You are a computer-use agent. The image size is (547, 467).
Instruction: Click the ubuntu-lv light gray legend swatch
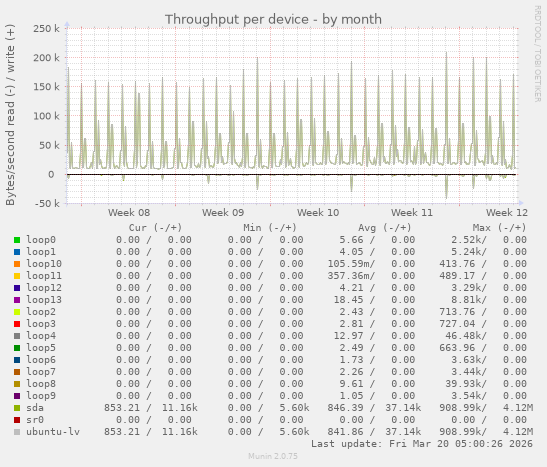[x=17, y=432]
